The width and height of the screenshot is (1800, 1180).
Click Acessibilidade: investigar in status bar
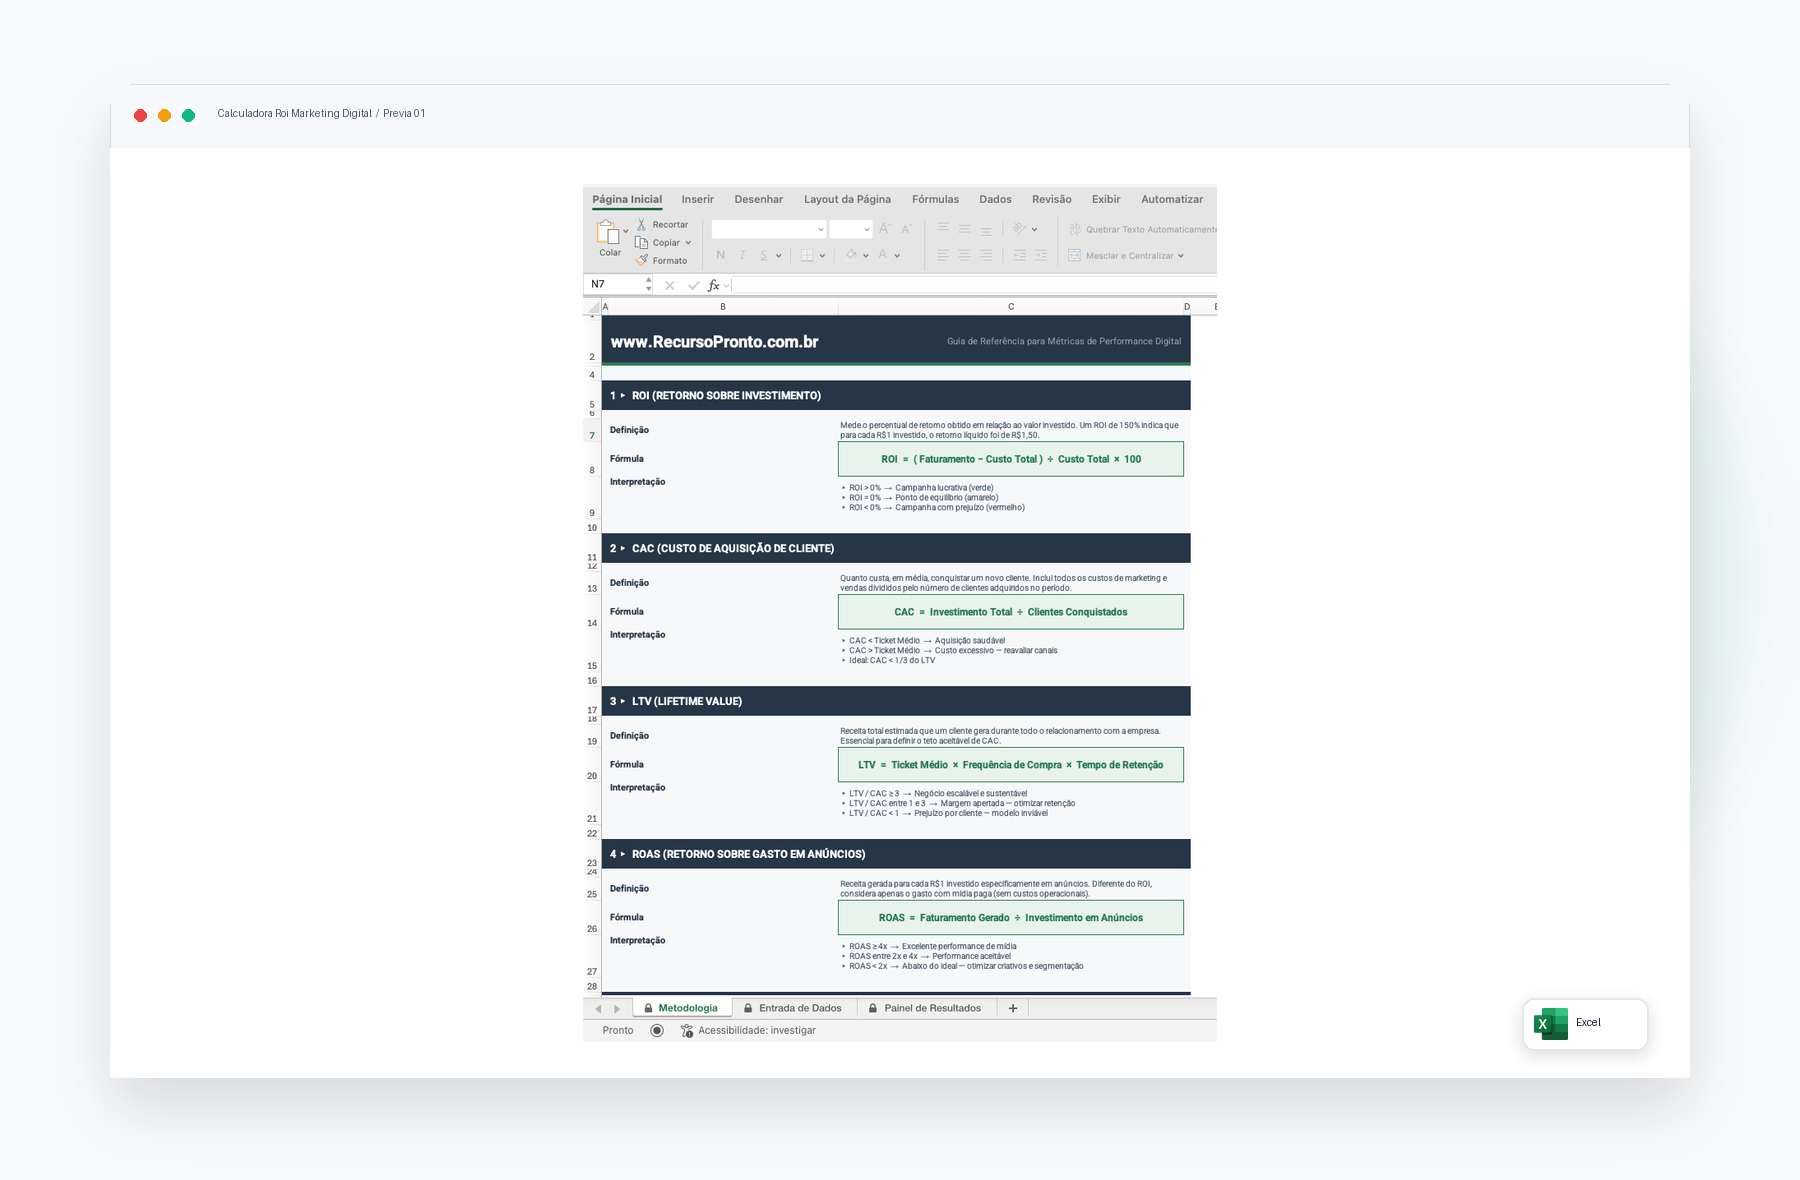pos(757,1030)
